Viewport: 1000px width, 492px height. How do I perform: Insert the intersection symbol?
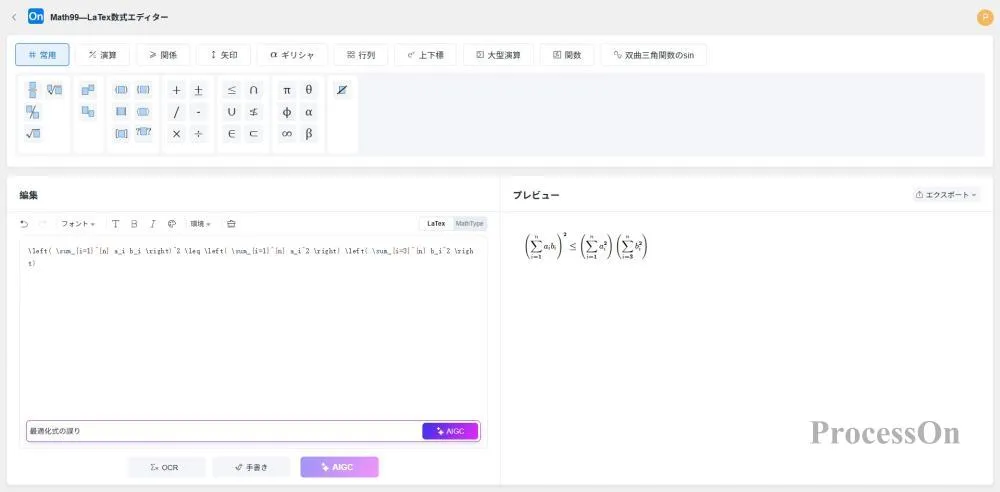pos(253,91)
